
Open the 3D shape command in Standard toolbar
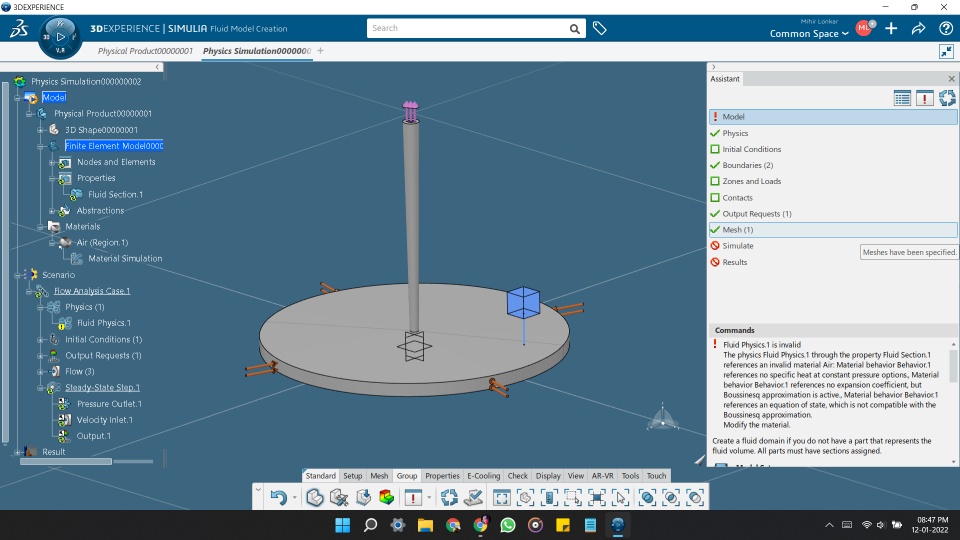tap(315, 497)
